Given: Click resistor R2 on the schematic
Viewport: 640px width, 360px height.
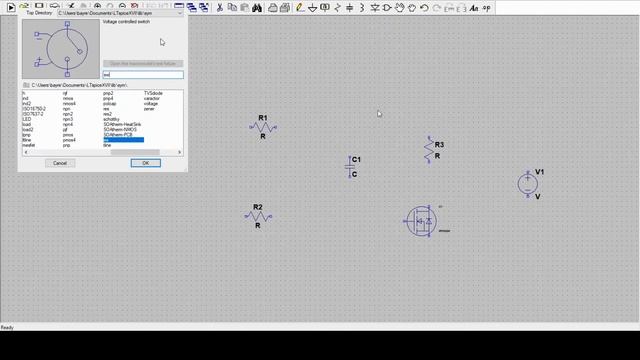Looking at the screenshot, I should [258, 216].
